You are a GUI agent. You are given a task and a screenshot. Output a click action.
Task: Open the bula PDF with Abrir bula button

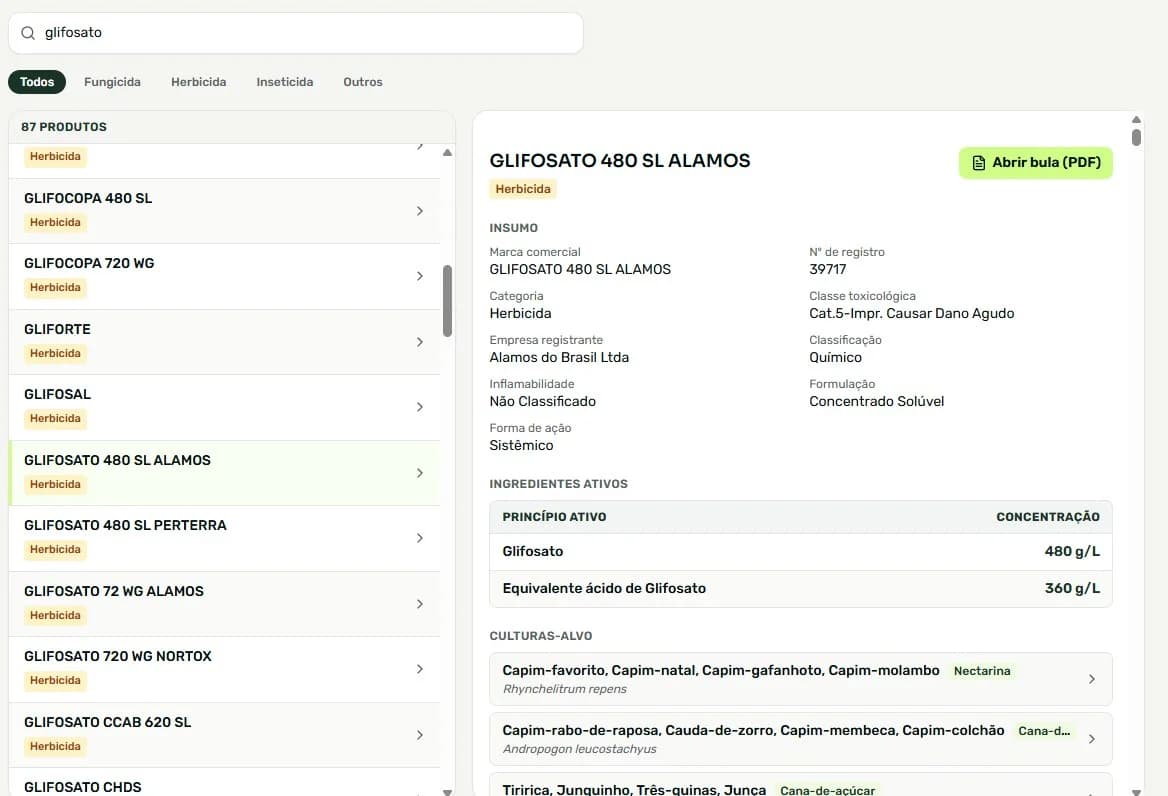click(x=1035, y=163)
